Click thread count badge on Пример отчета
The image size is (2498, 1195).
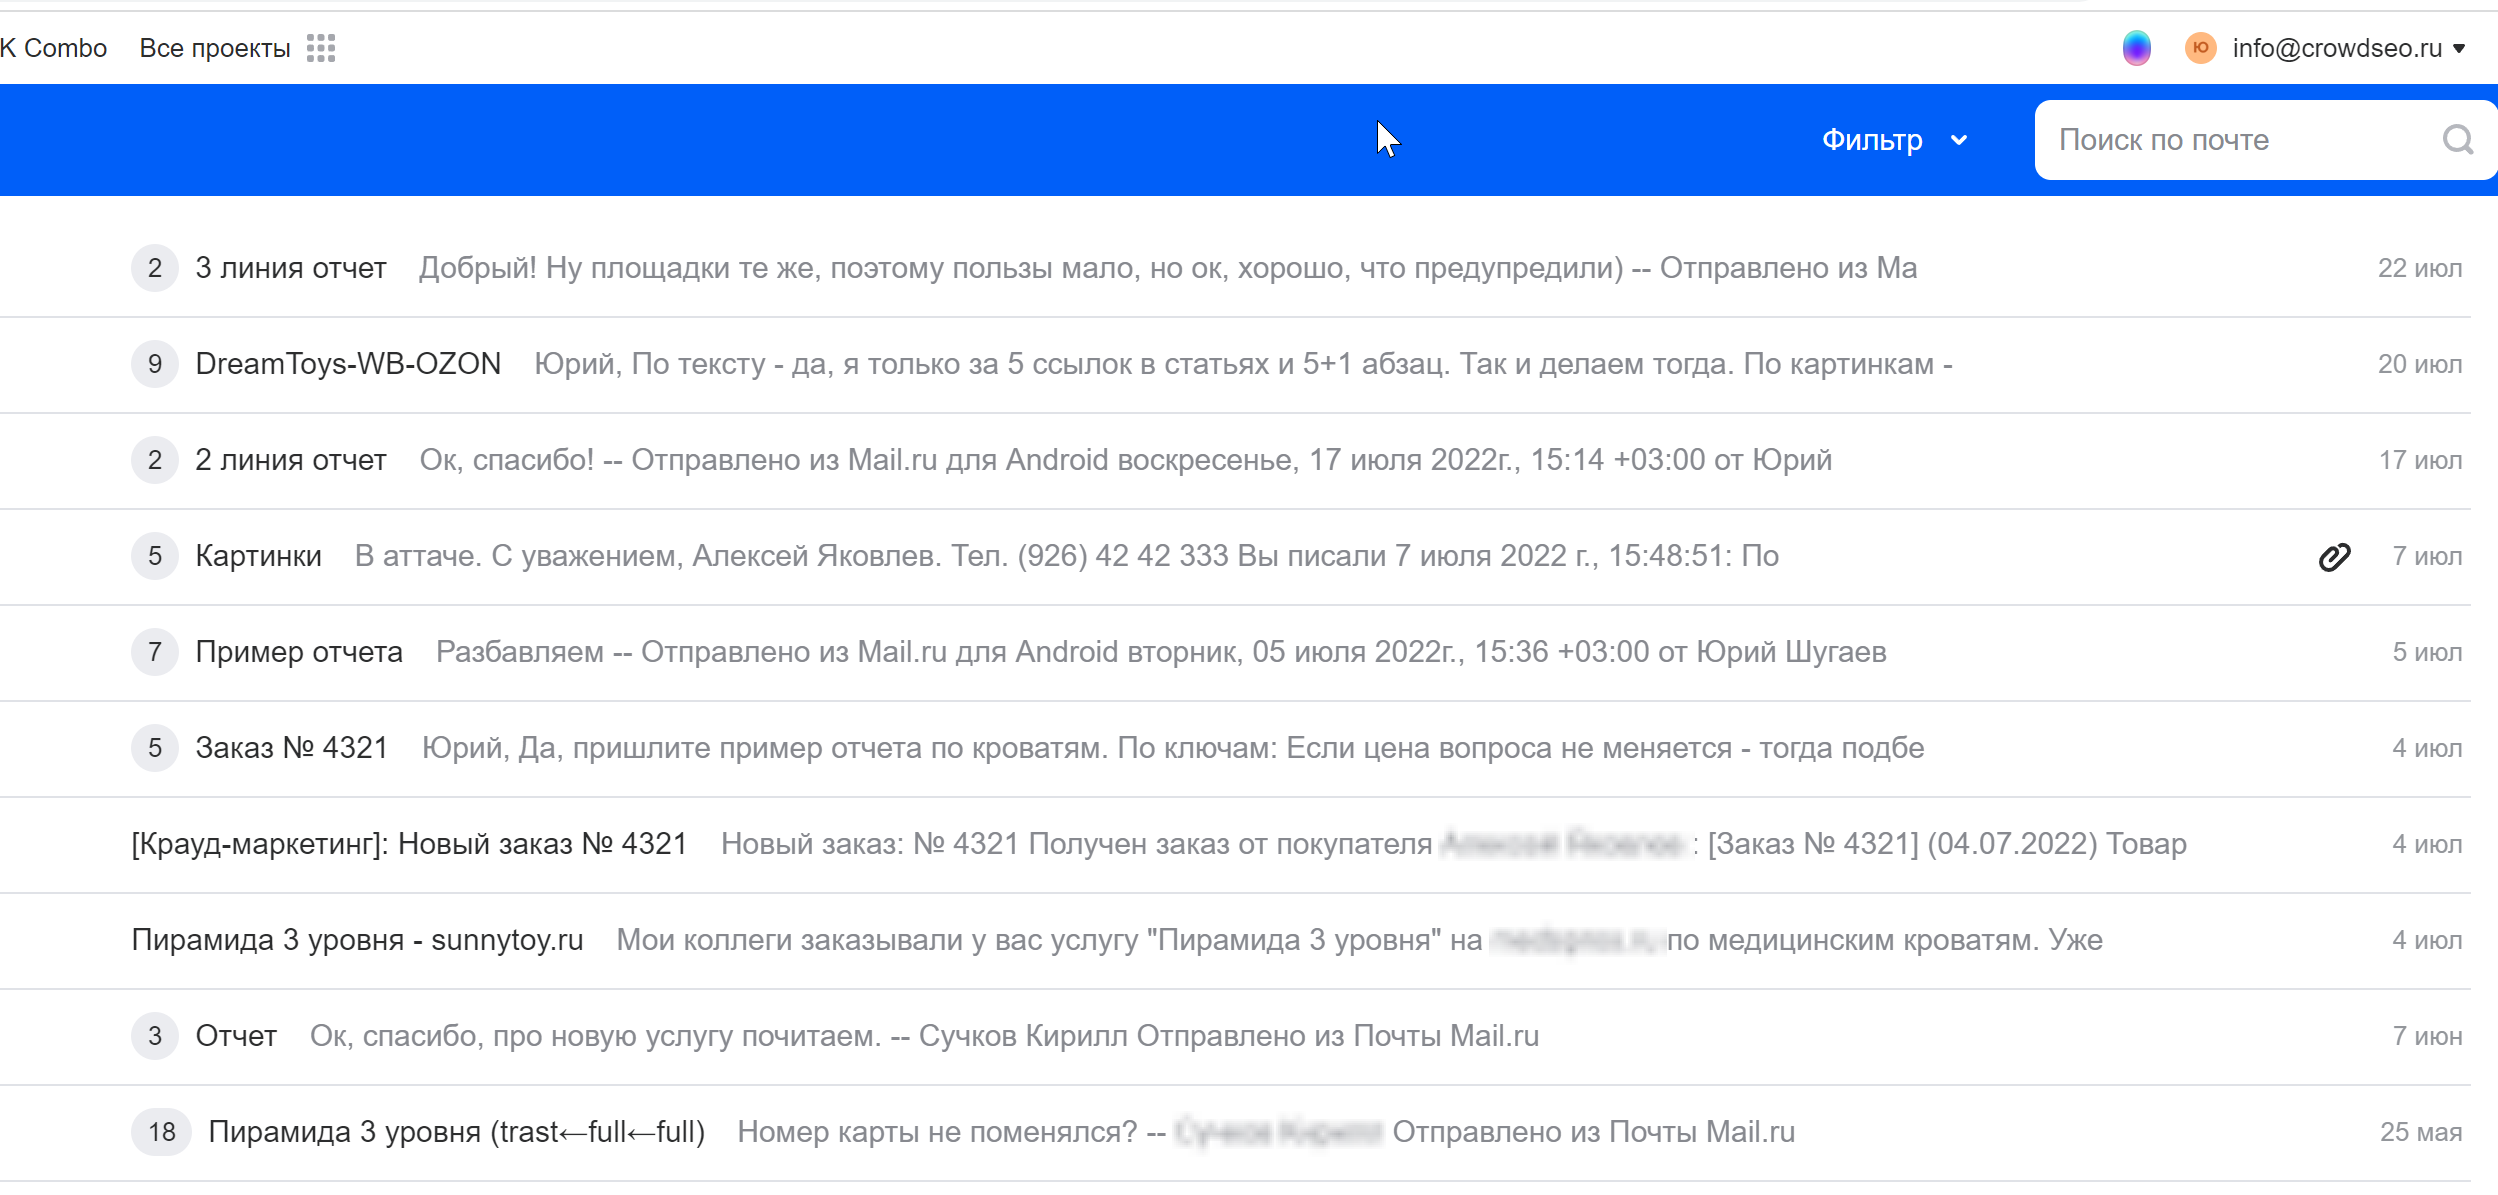tap(155, 652)
